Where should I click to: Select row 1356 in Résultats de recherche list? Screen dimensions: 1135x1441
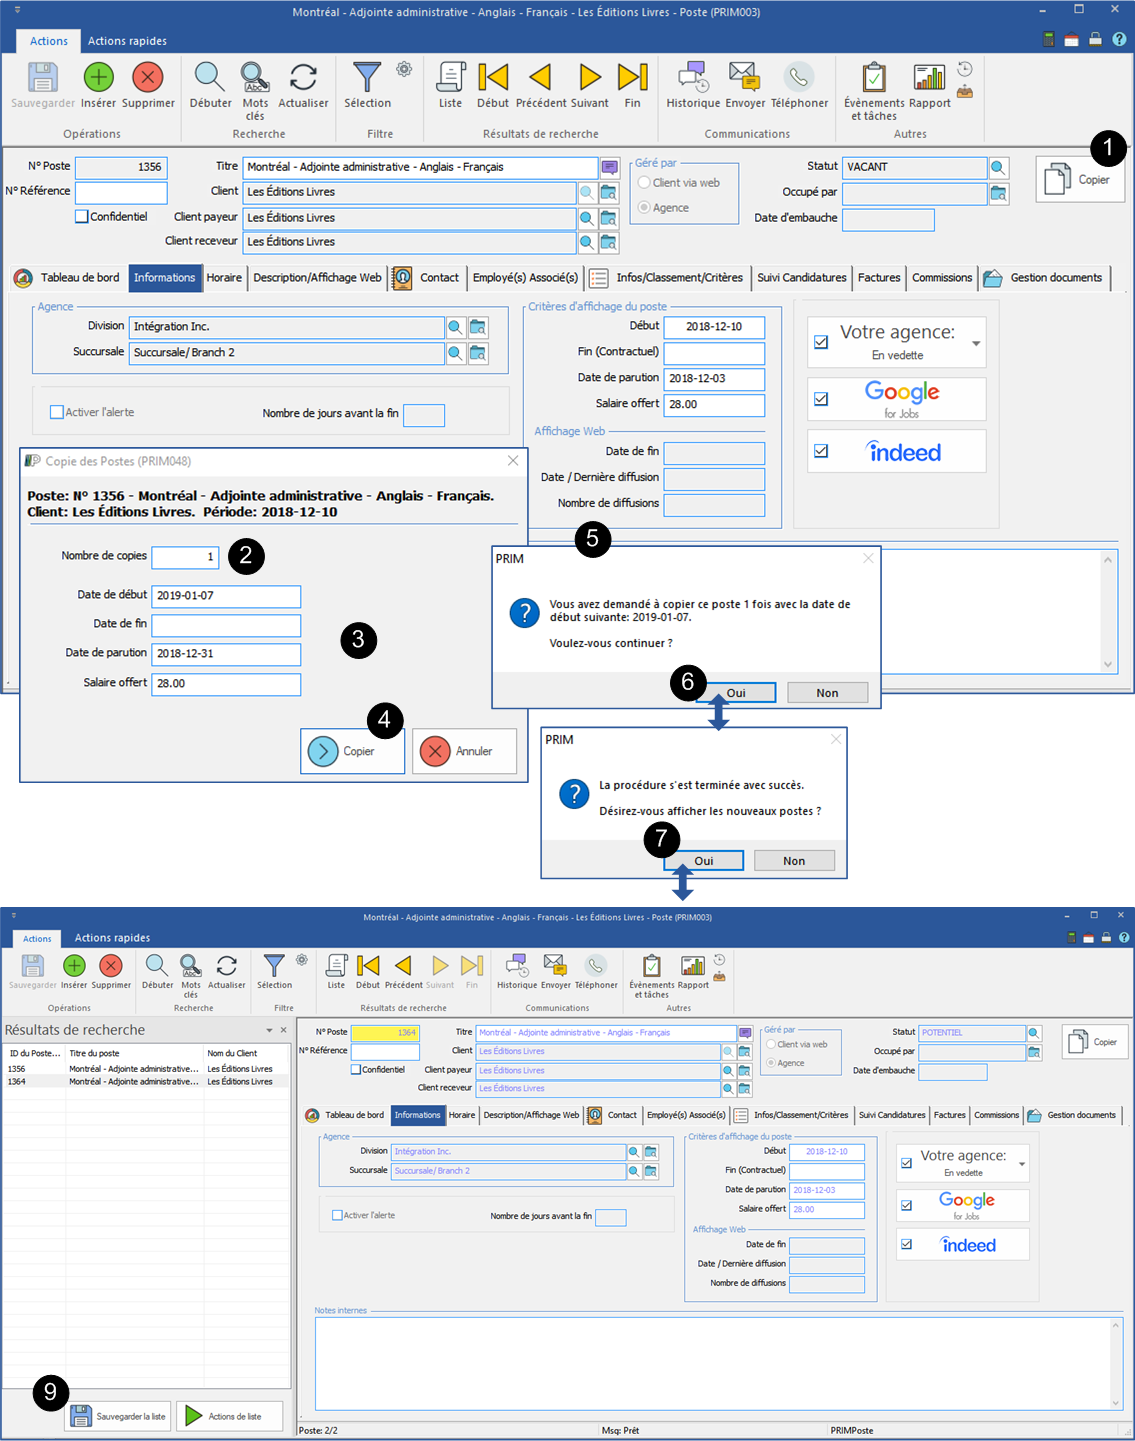[x=146, y=1069]
